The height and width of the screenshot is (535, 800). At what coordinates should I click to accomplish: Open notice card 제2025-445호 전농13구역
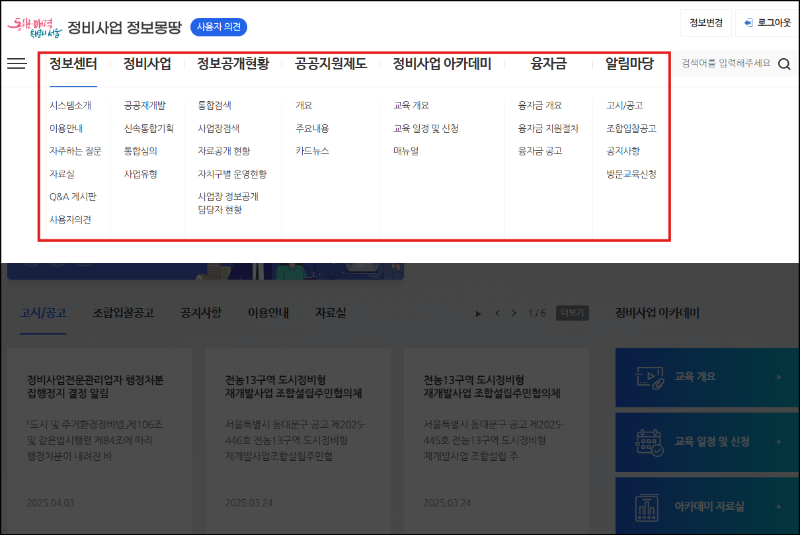[496, 441]
